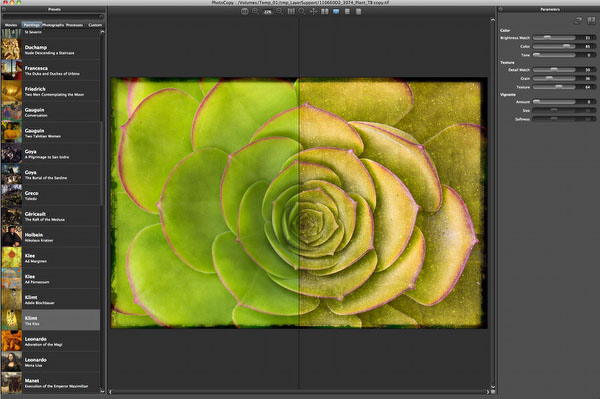The height and width of the screenshot is (399, 600).
Task: Select the Leonardo Mona Lisa preset
Action: [x=50, y=362]
